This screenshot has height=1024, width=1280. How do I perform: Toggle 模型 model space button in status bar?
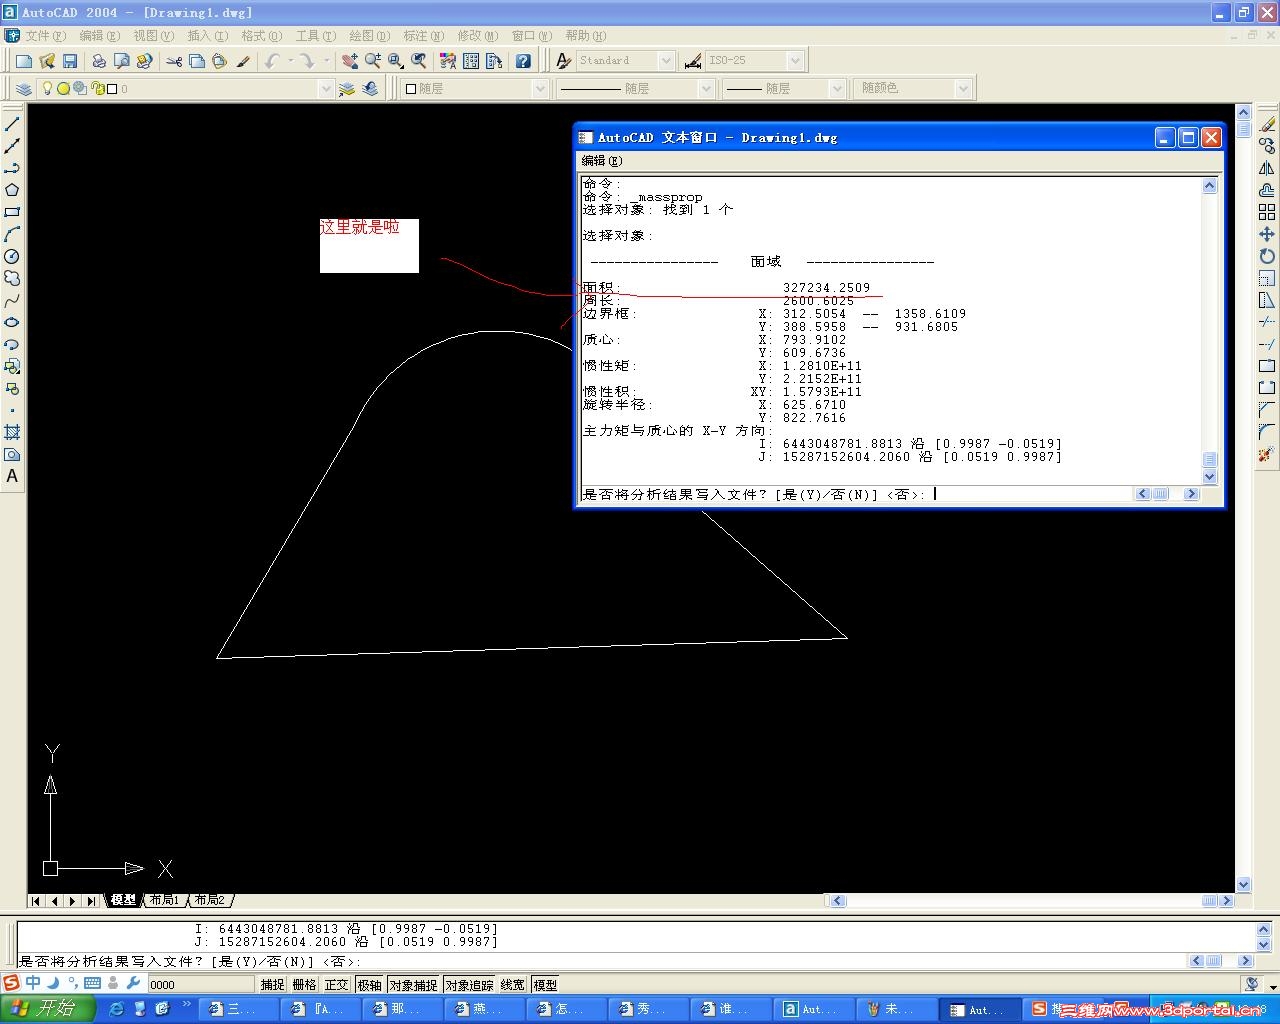545,985
